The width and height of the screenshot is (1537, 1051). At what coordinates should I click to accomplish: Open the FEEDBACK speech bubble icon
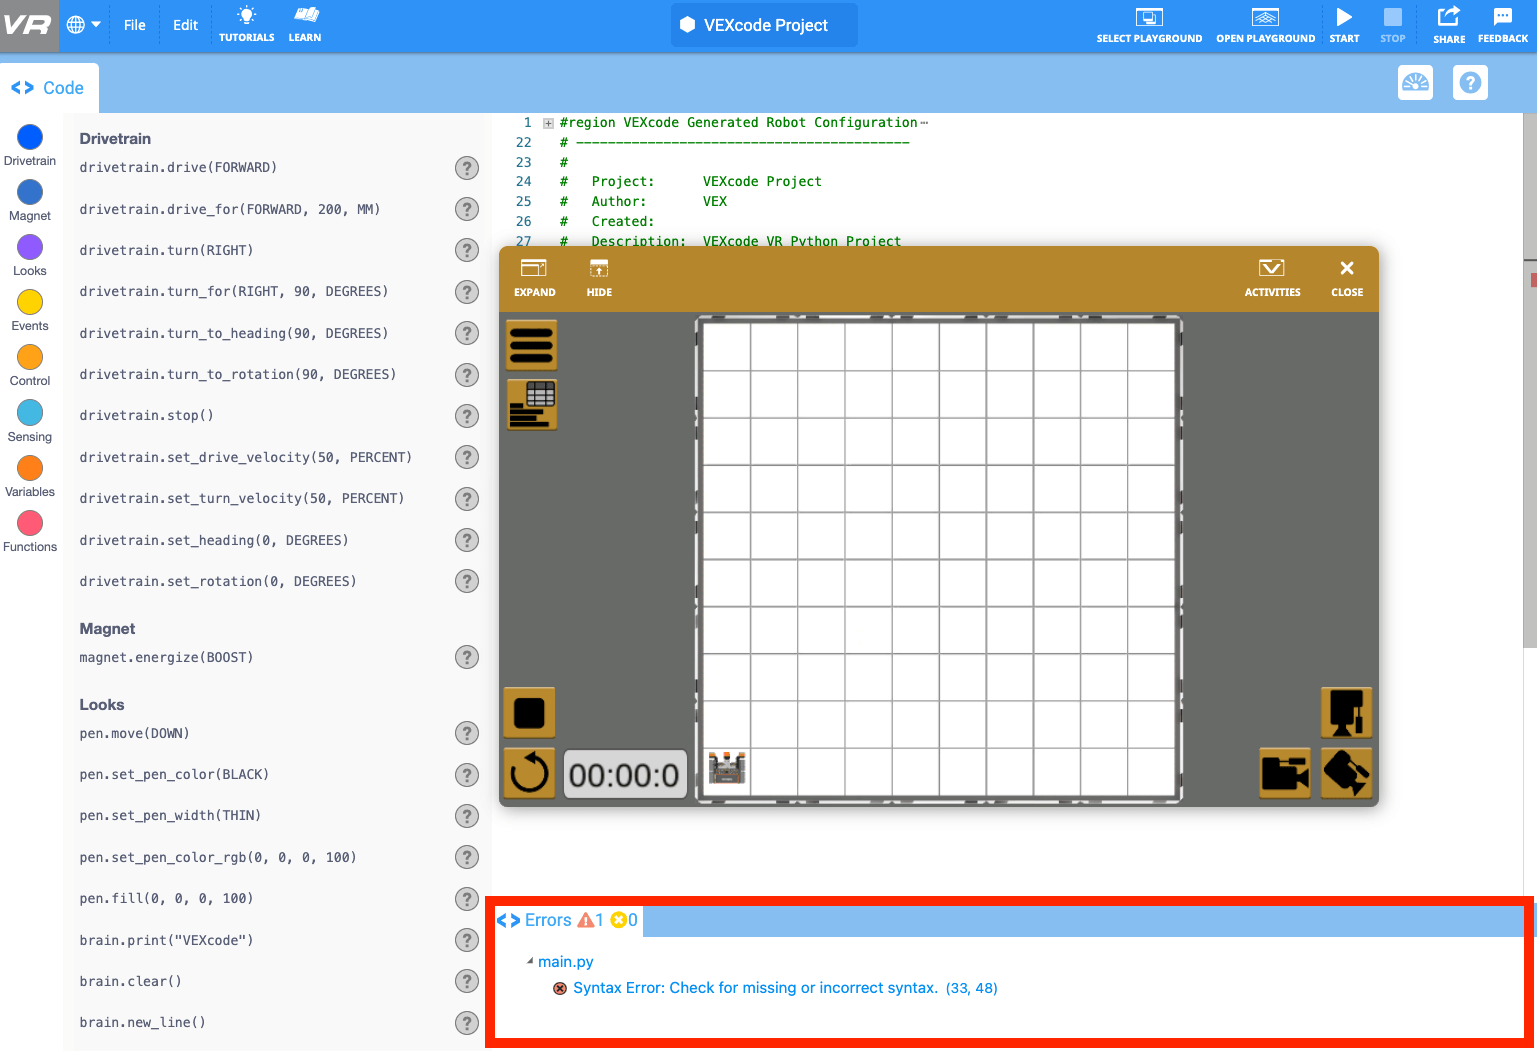[1502, 18]
